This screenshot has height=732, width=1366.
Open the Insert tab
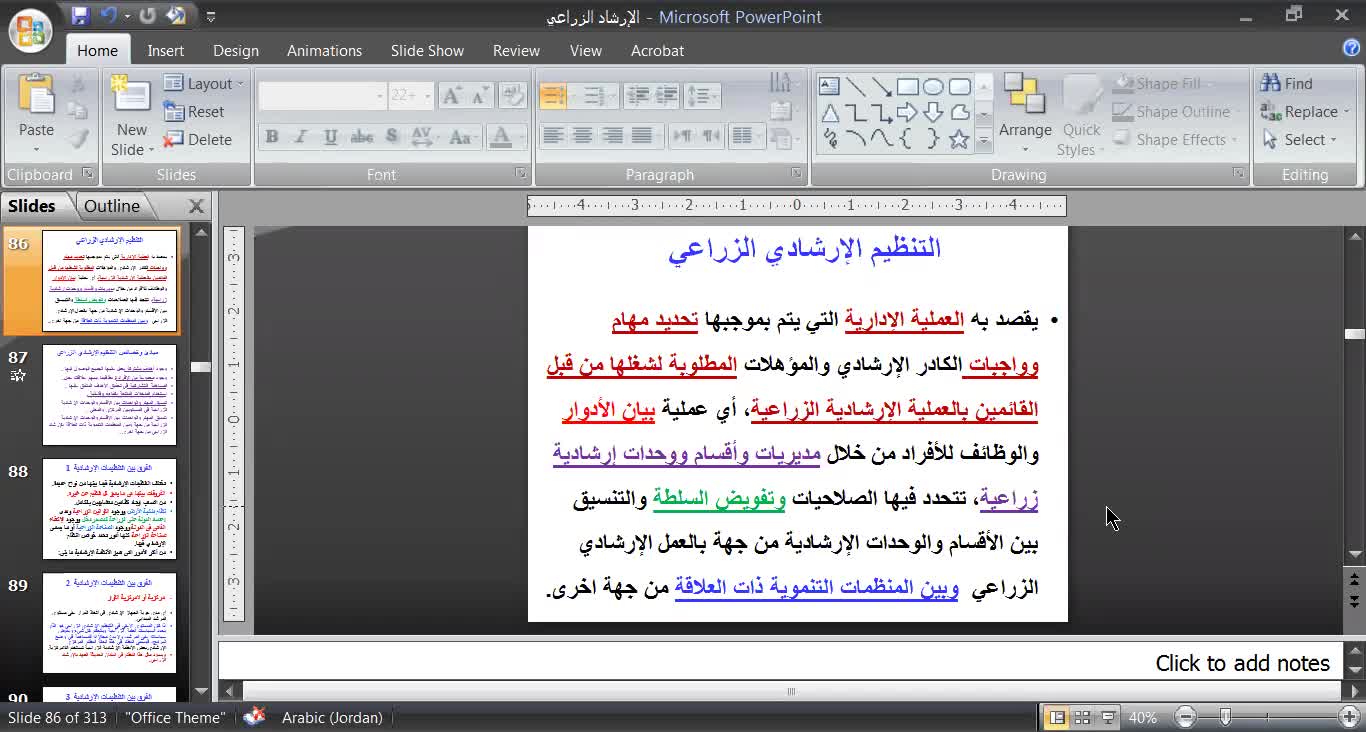(166, 51)
